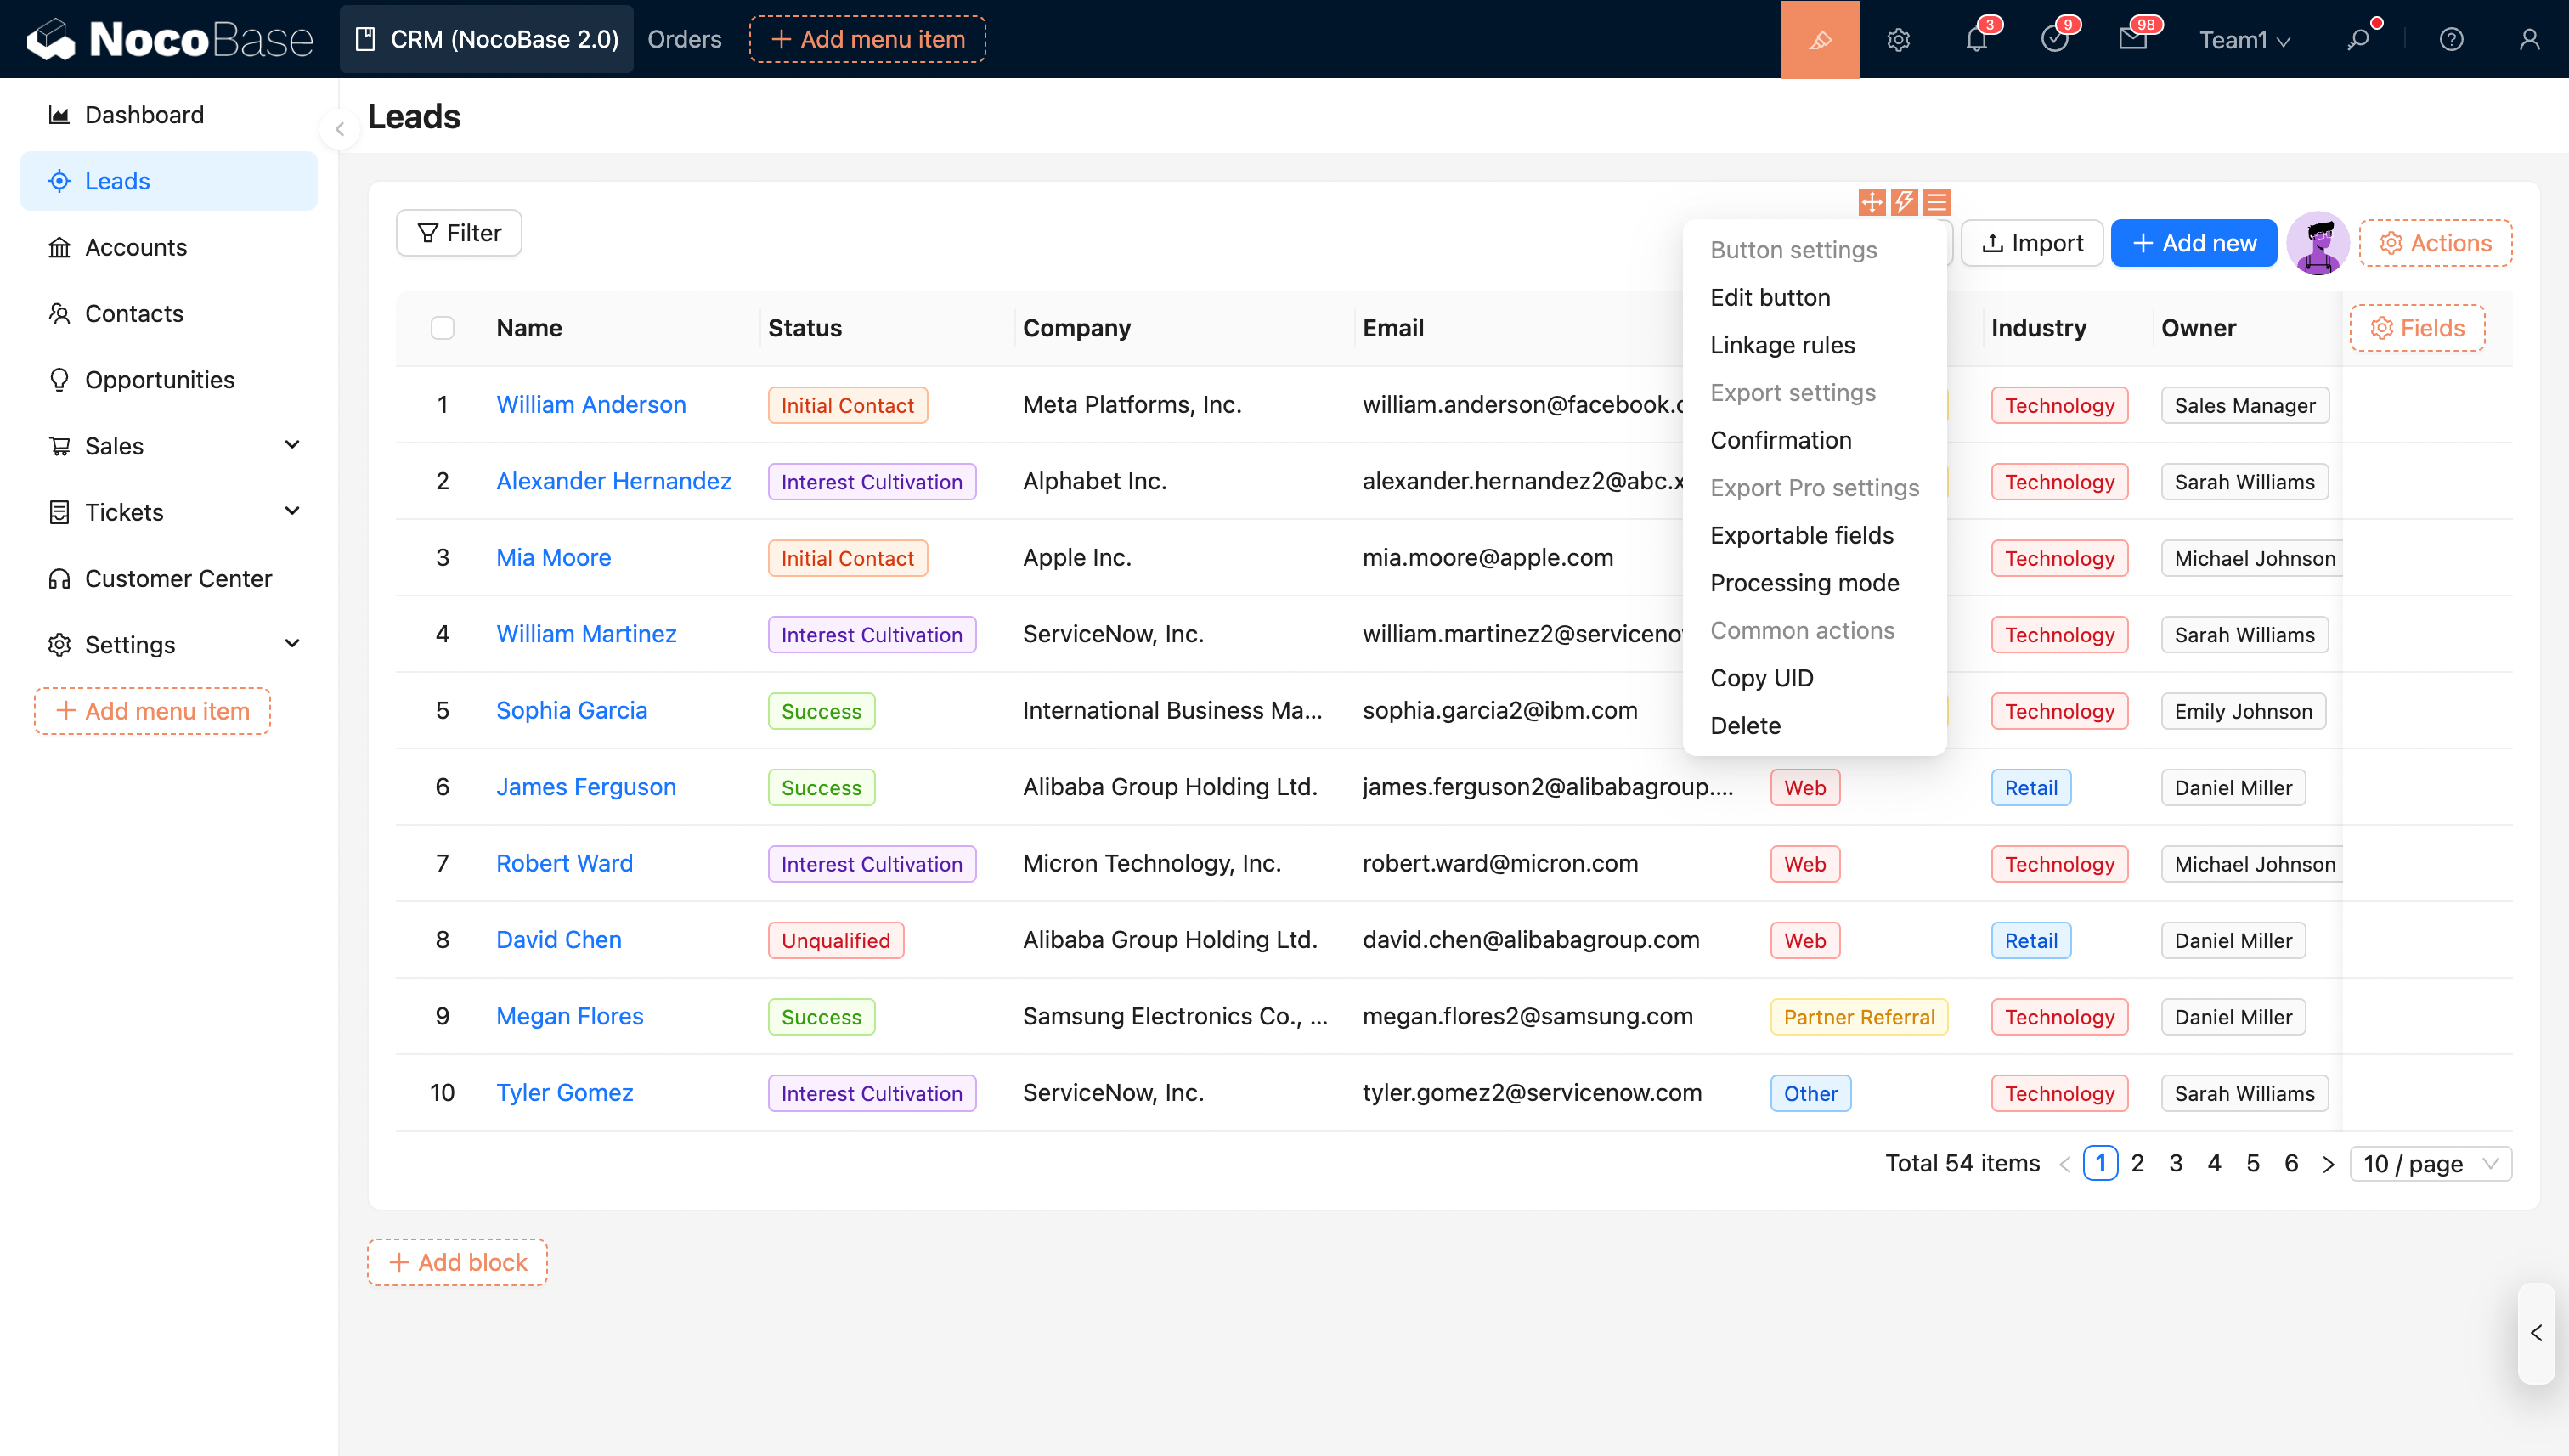Open the workflow tasks checkmark icon
Viewport: 2569px width, 1456px height.
[2054, 39]
